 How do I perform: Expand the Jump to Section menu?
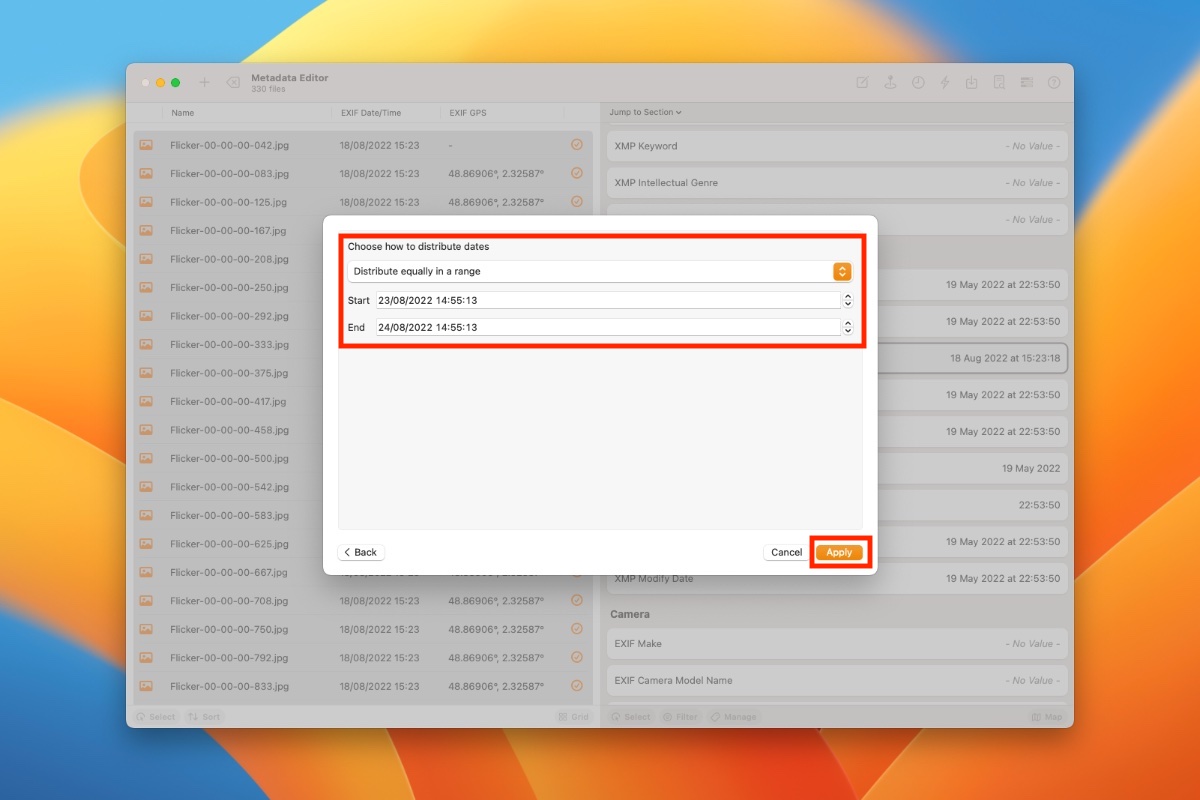(x=646, y=112)
